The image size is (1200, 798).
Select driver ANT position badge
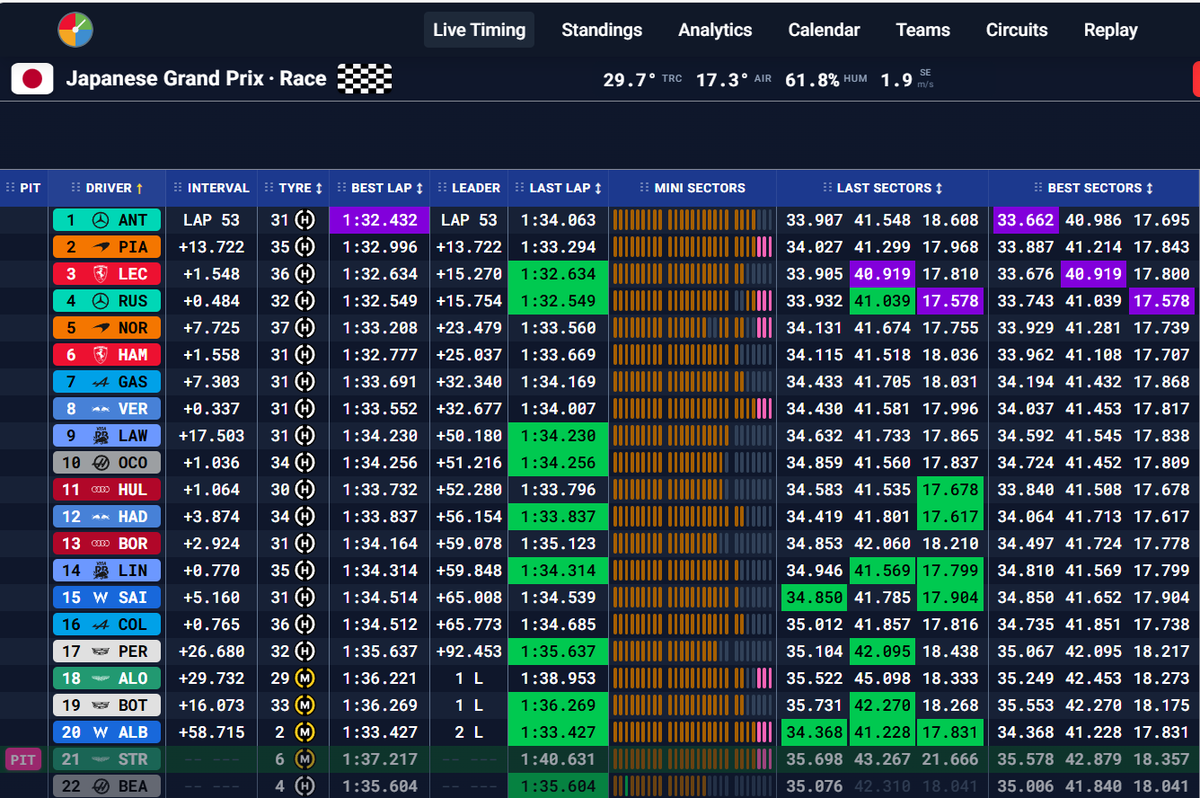pyautogui.click(x=106, y=220)
